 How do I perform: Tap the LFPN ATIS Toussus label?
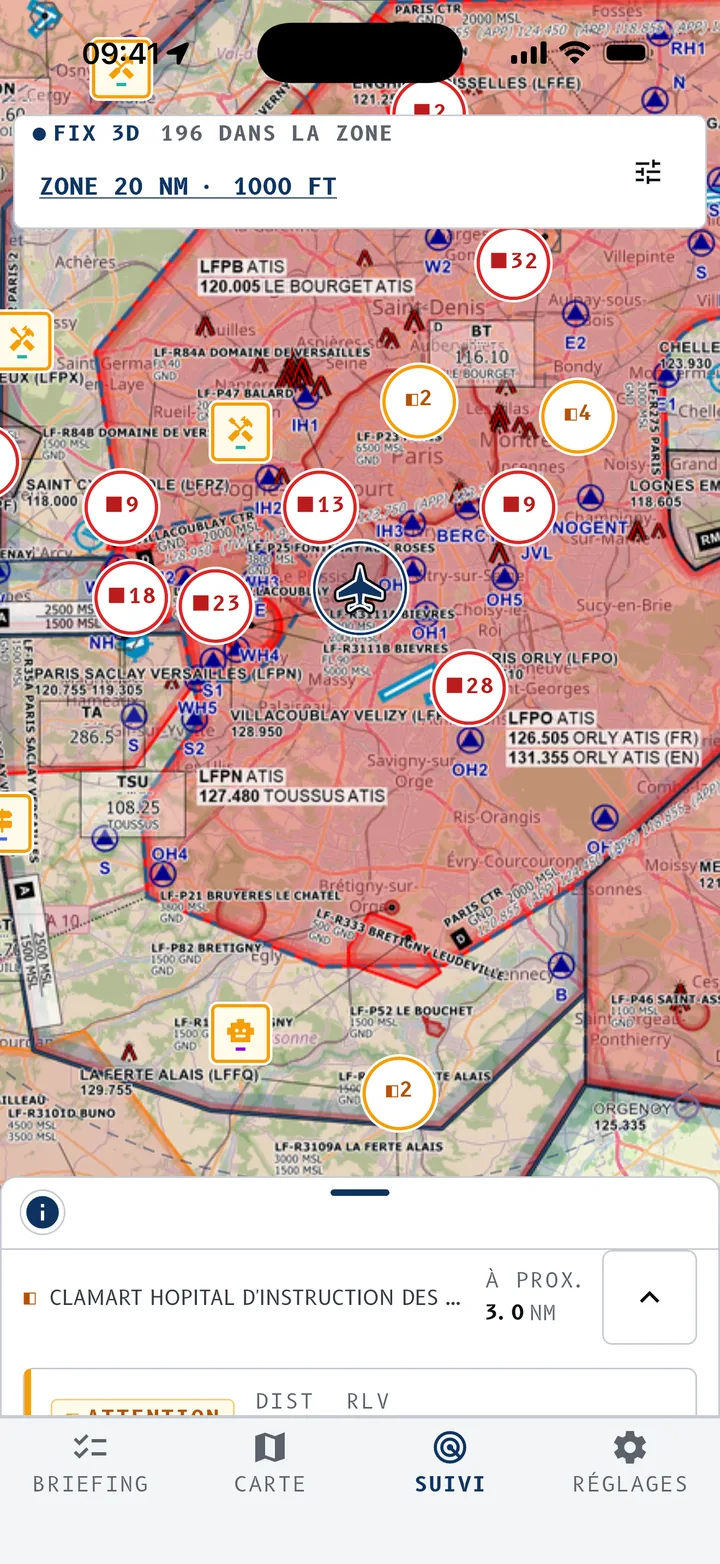291,786
